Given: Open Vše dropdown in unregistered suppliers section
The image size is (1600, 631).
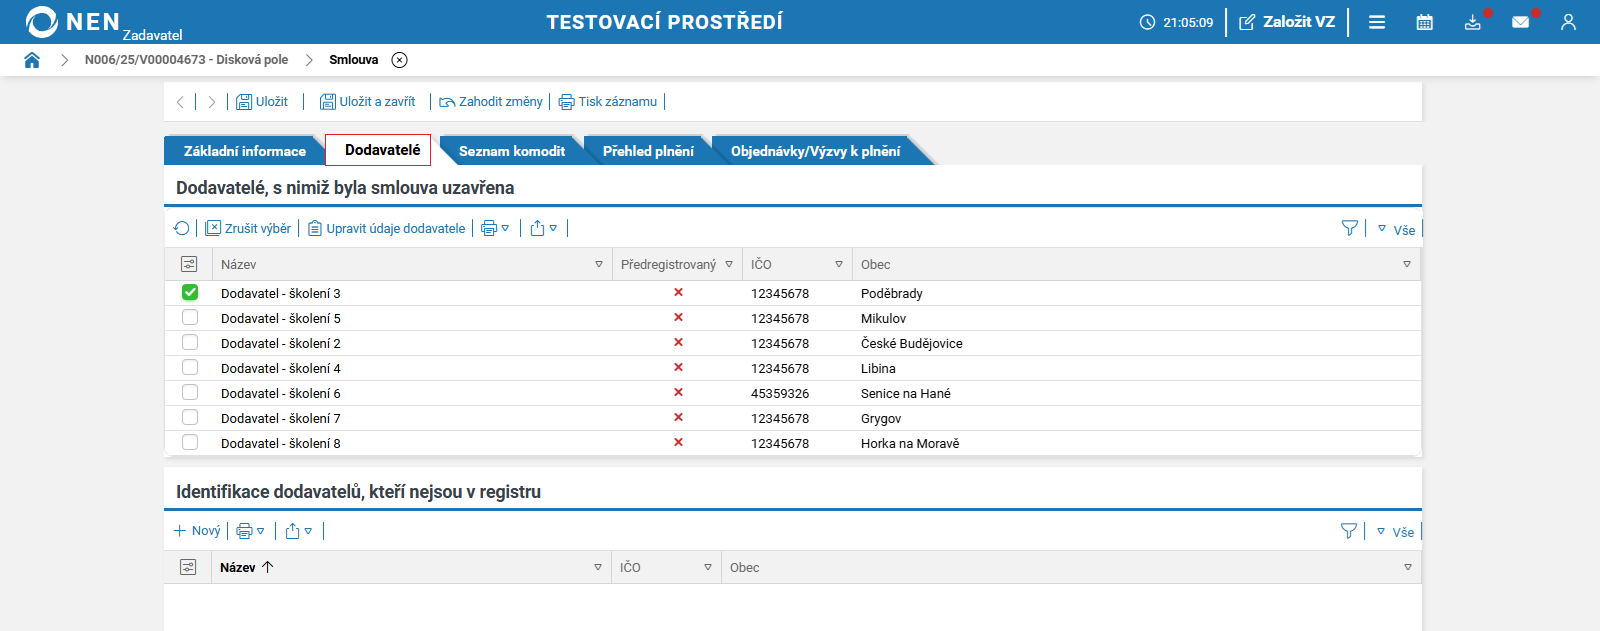Looking at the screenshot, I should [x=1395, y=532].
